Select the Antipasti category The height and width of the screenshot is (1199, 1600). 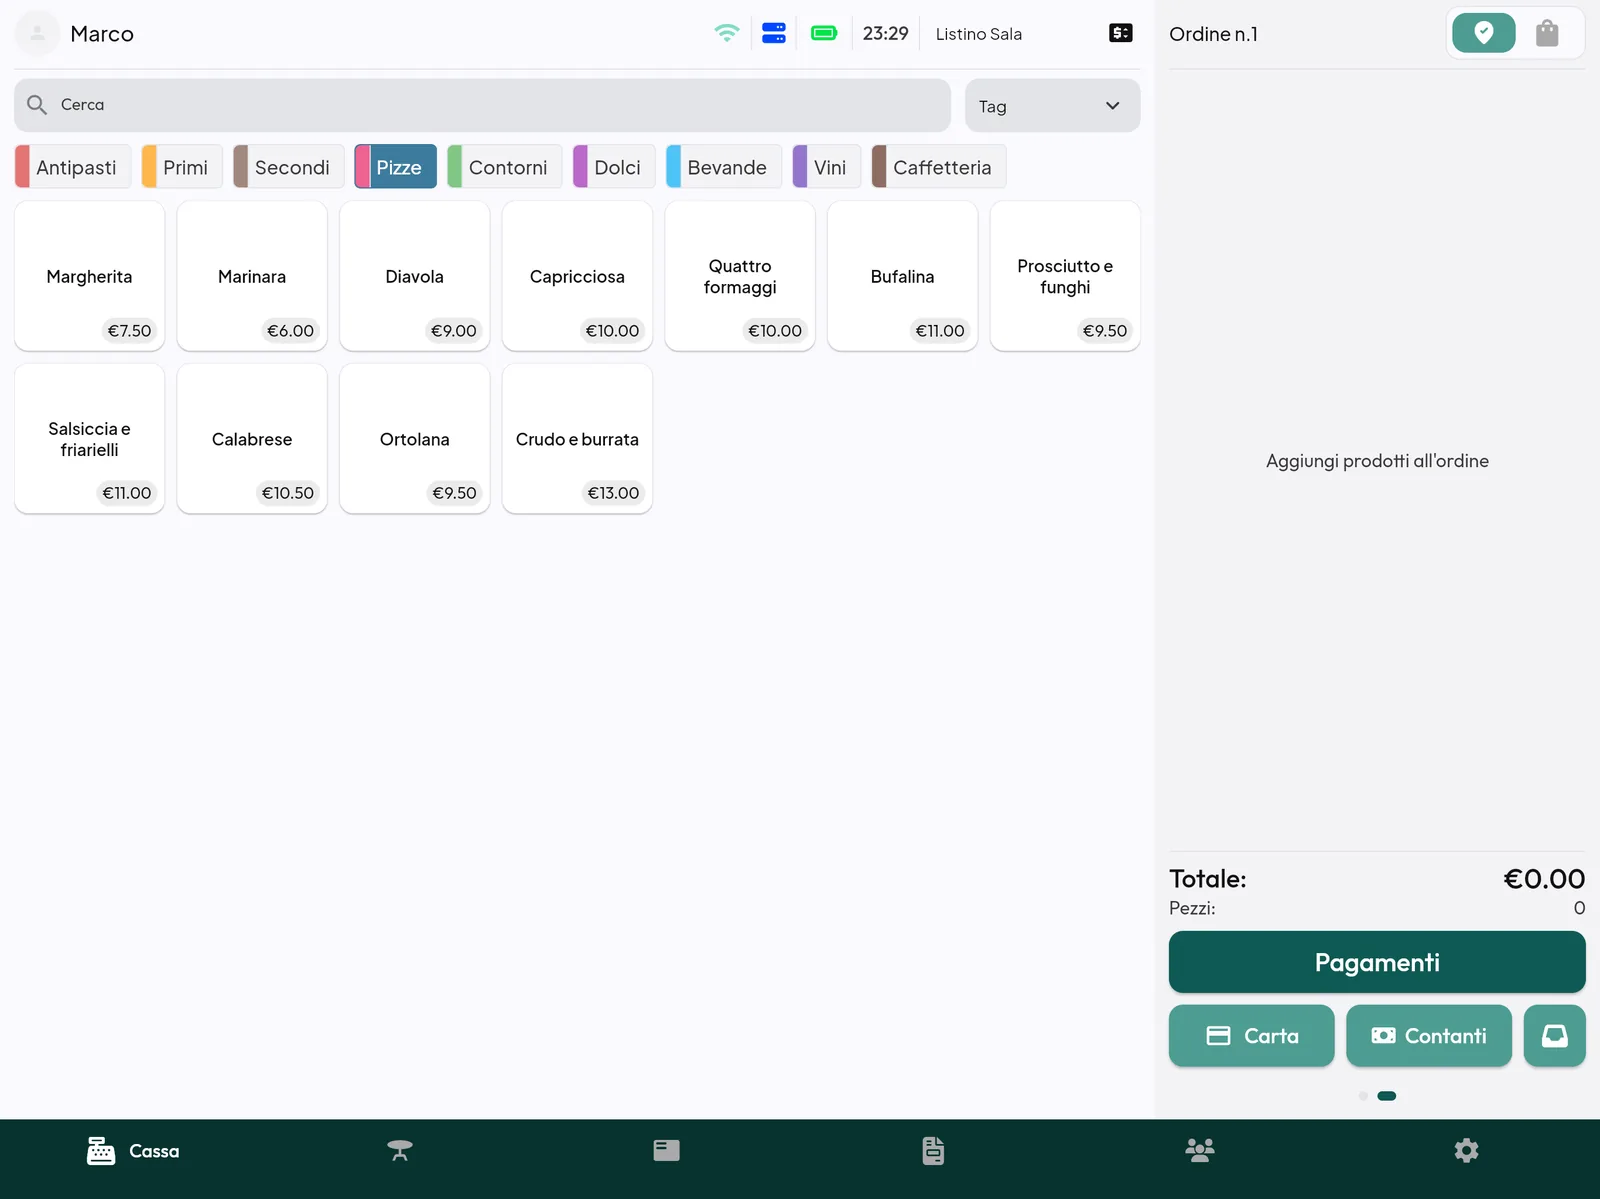73,167
